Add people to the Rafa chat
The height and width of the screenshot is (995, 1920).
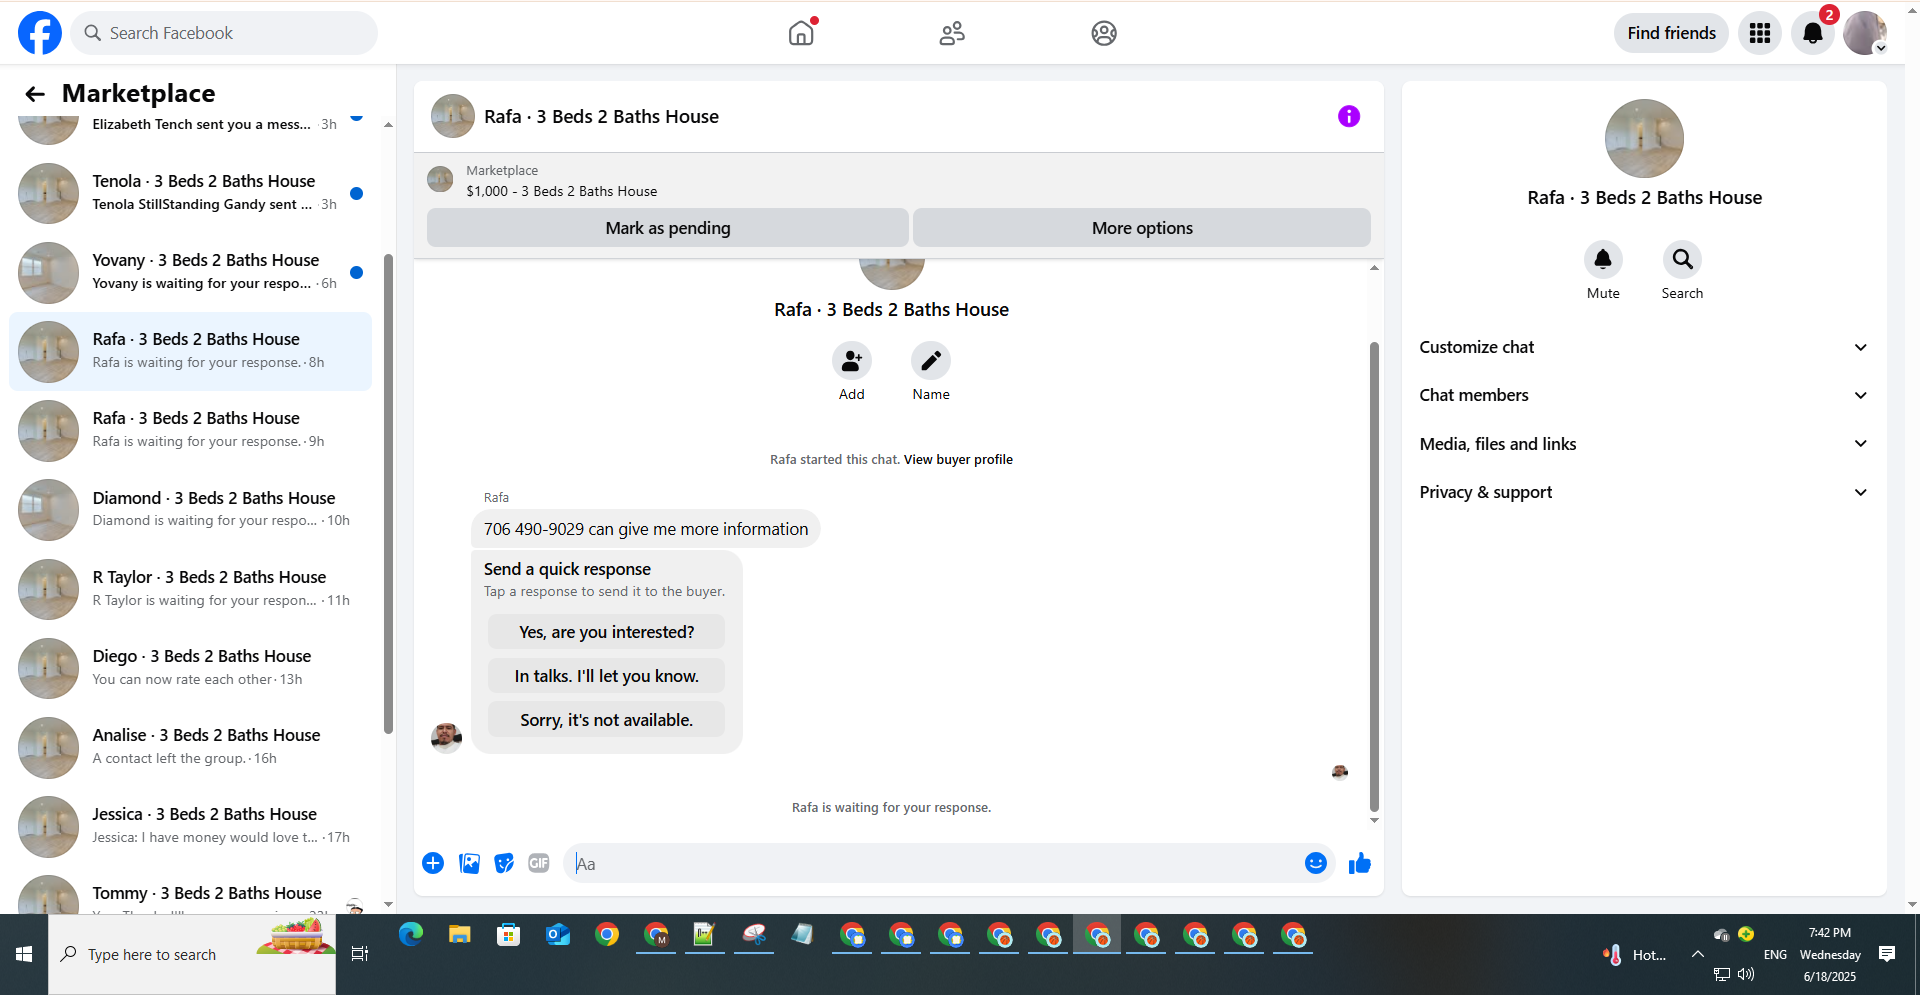tap(852, 361)
